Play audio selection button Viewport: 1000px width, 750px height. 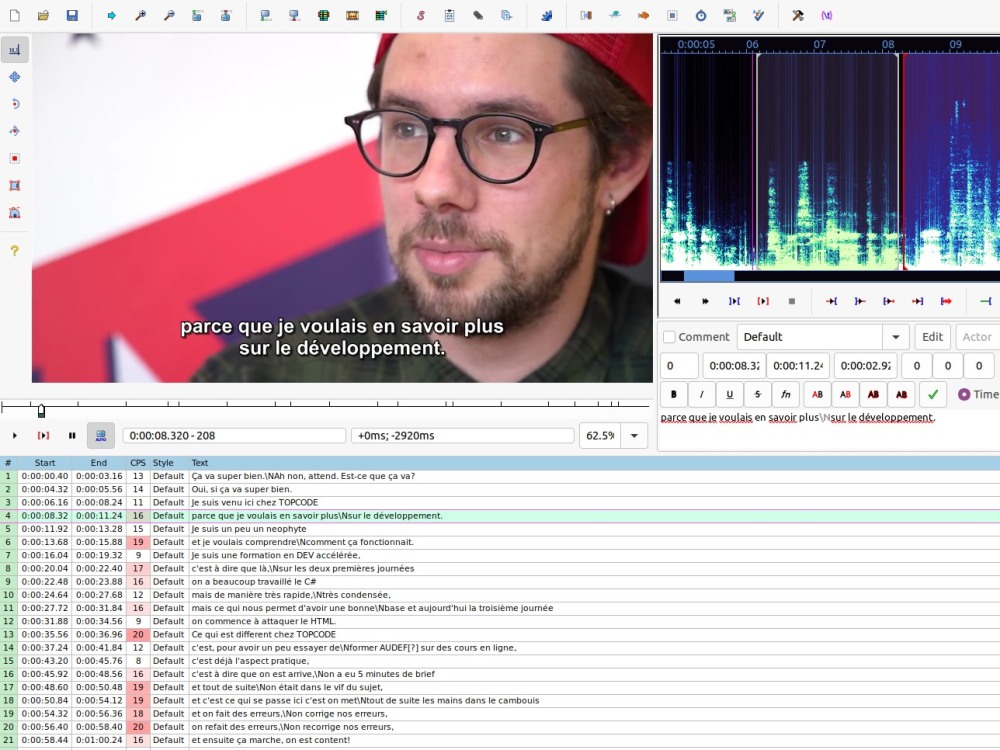coord(734,301)
